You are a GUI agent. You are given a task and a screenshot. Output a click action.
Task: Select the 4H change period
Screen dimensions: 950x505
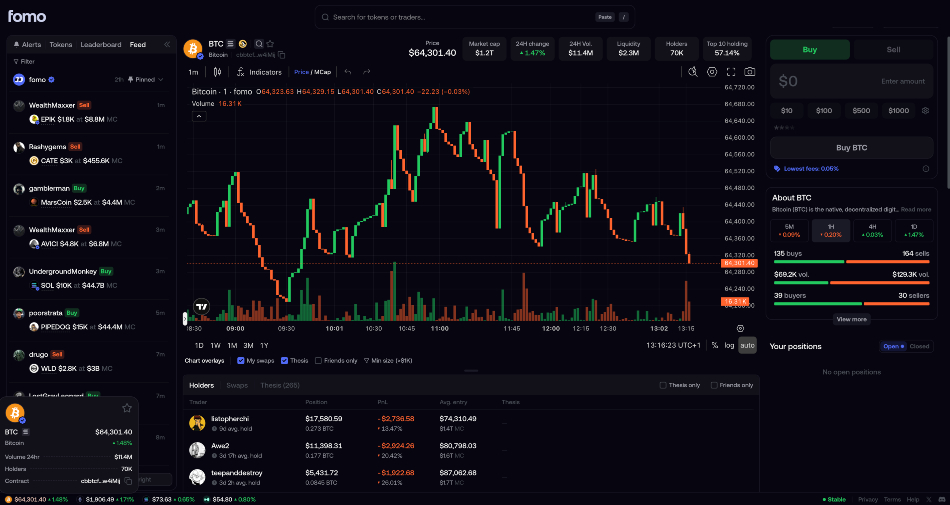coord(872,231)
